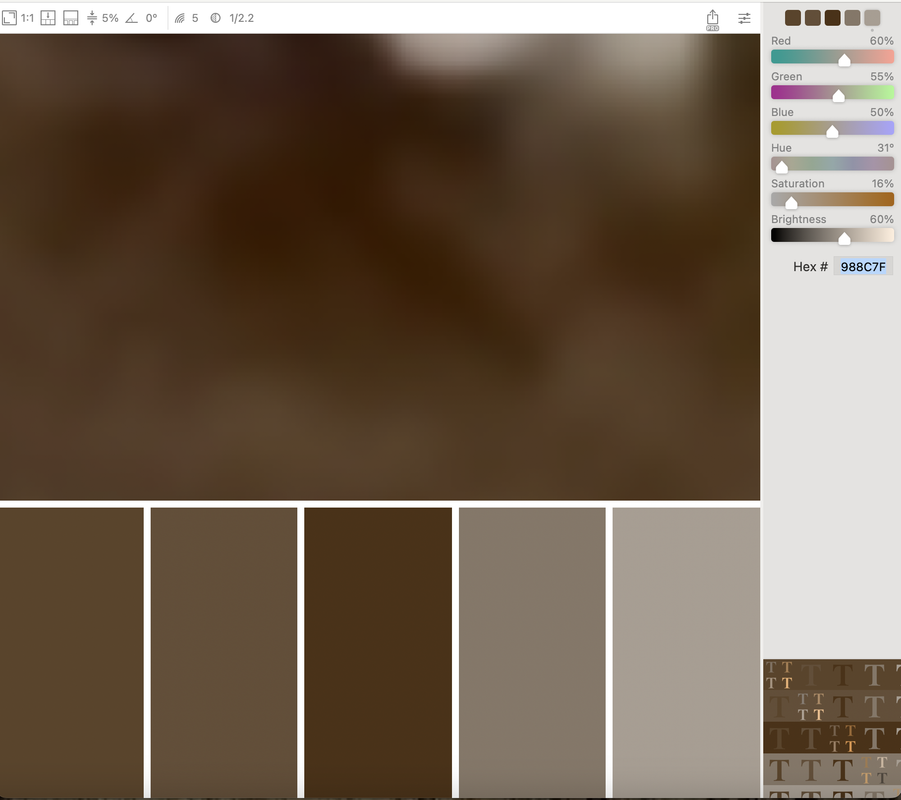The height and width of the screenshot is (800, 901).
Task: Click the Brightness 60% value
Action: coord(881,219)
